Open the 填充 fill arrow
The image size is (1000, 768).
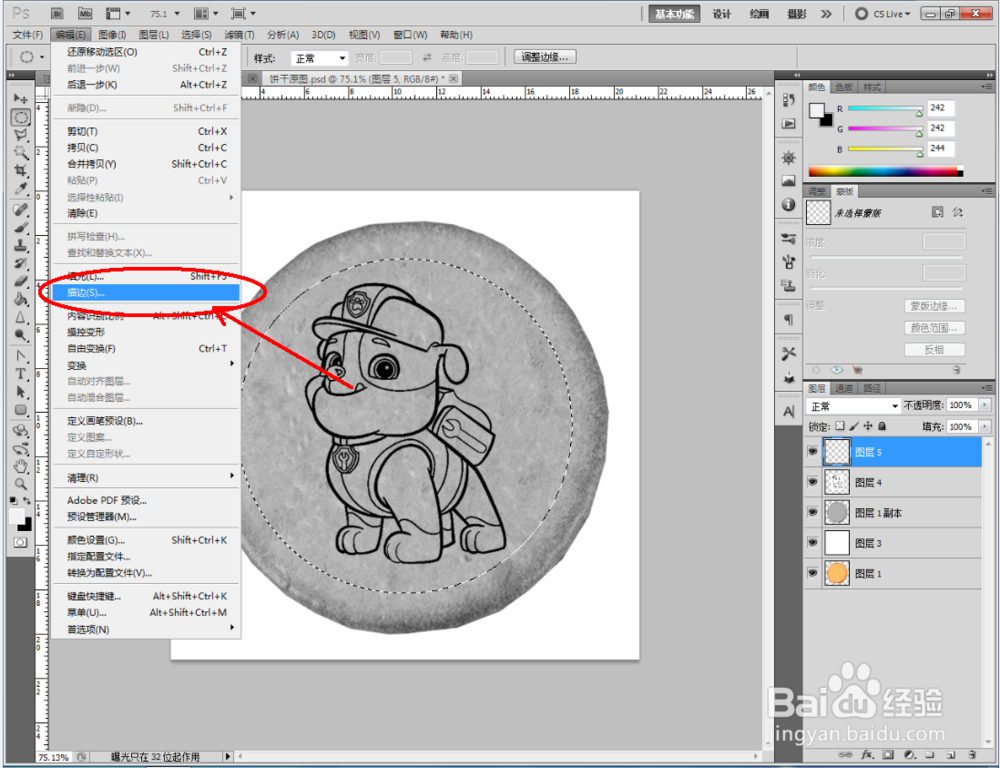(985, 427)
